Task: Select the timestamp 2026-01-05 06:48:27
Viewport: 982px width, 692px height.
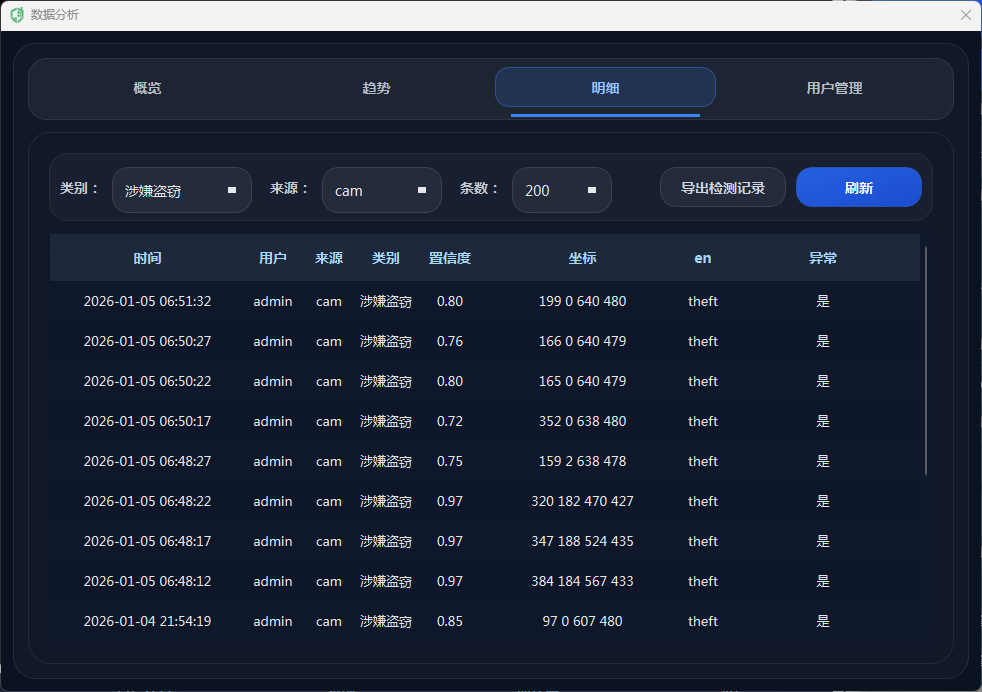Action: [147, 462]
